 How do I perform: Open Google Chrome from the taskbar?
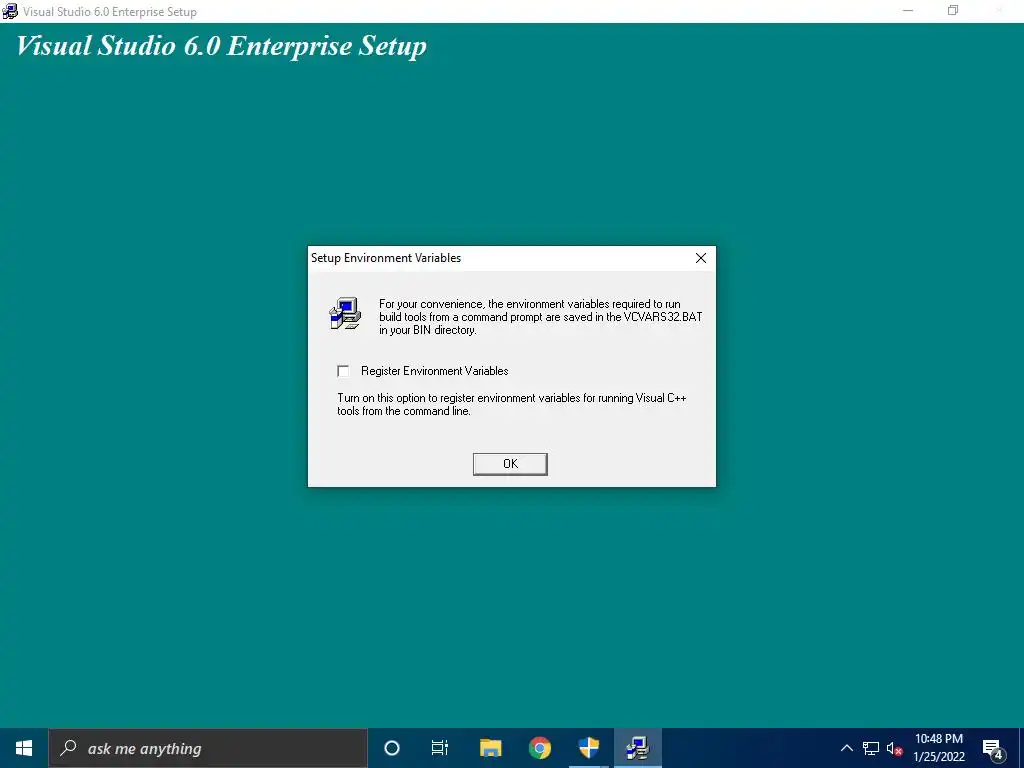[539, 748]
